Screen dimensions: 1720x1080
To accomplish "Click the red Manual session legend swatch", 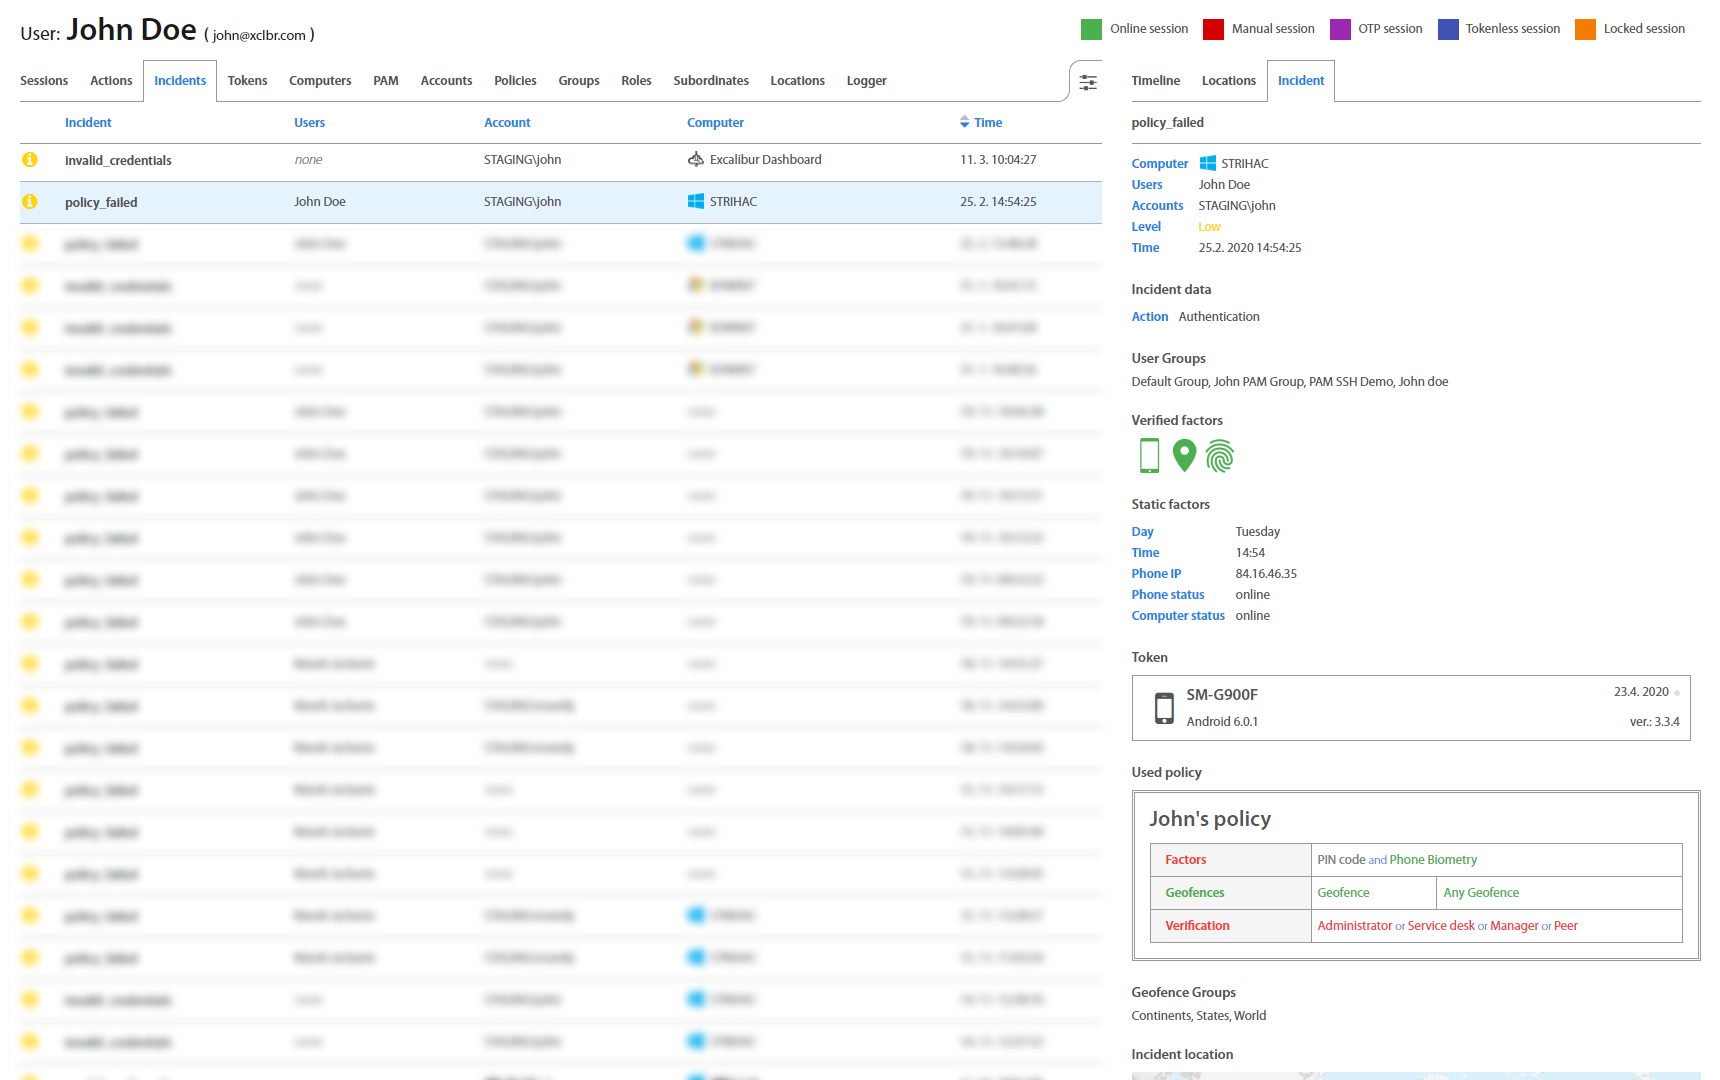I will (1213, 29).
